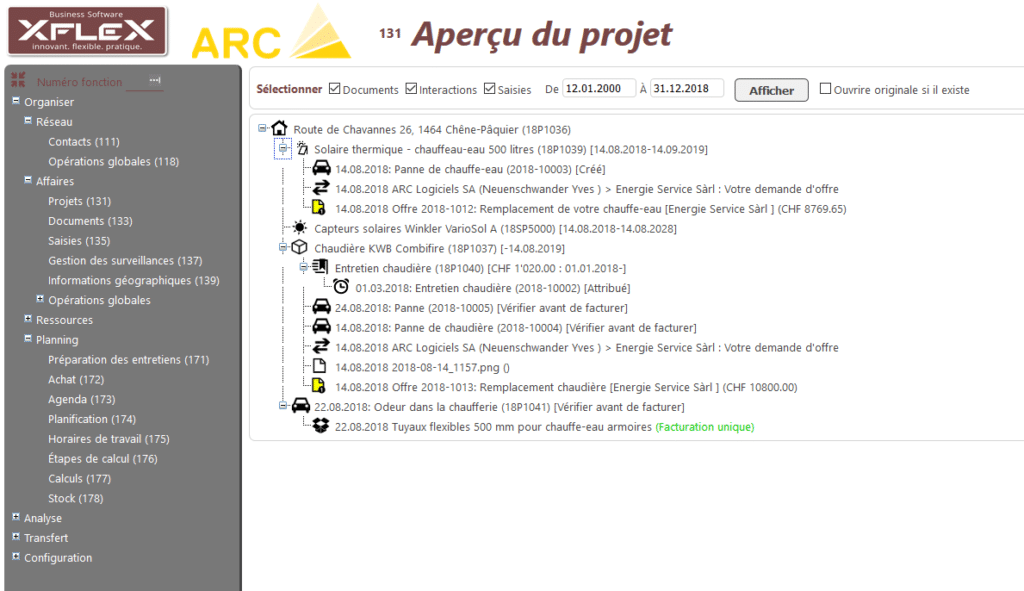The width and height of the screenshot is (1024, 591).
Task: Open Documents (133) menu entry
Action: coord(90,221)
